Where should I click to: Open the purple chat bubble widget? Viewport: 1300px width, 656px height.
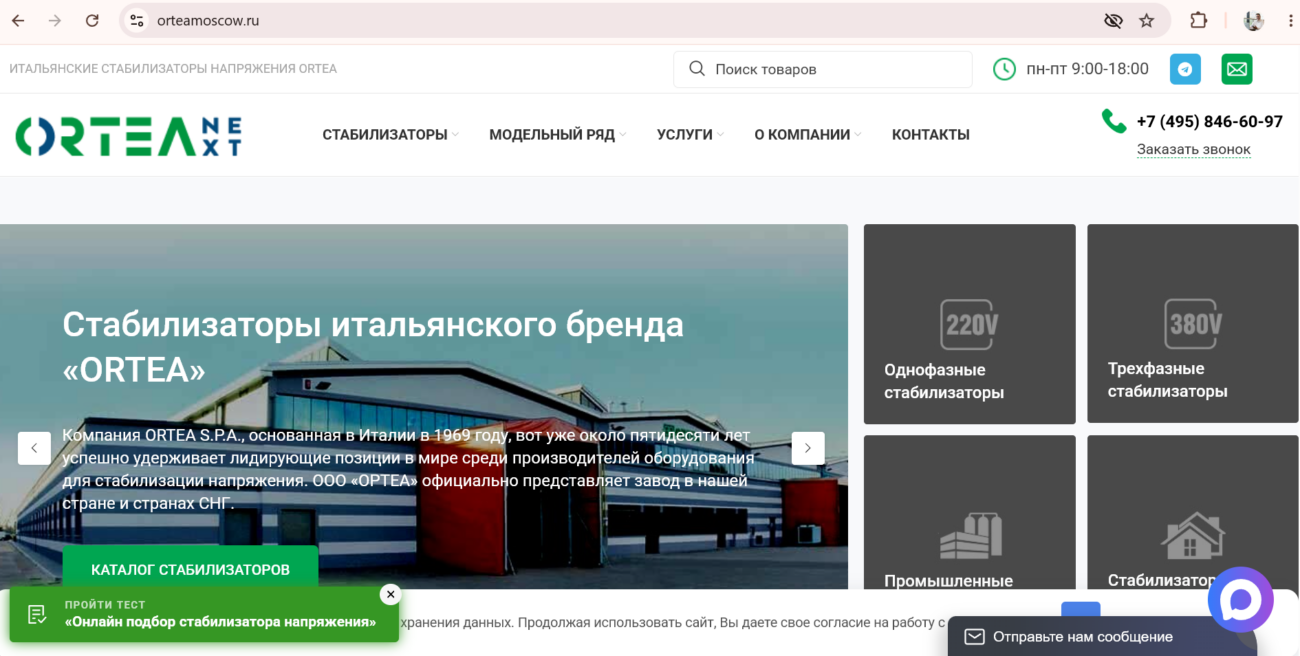click(1240, 600)
